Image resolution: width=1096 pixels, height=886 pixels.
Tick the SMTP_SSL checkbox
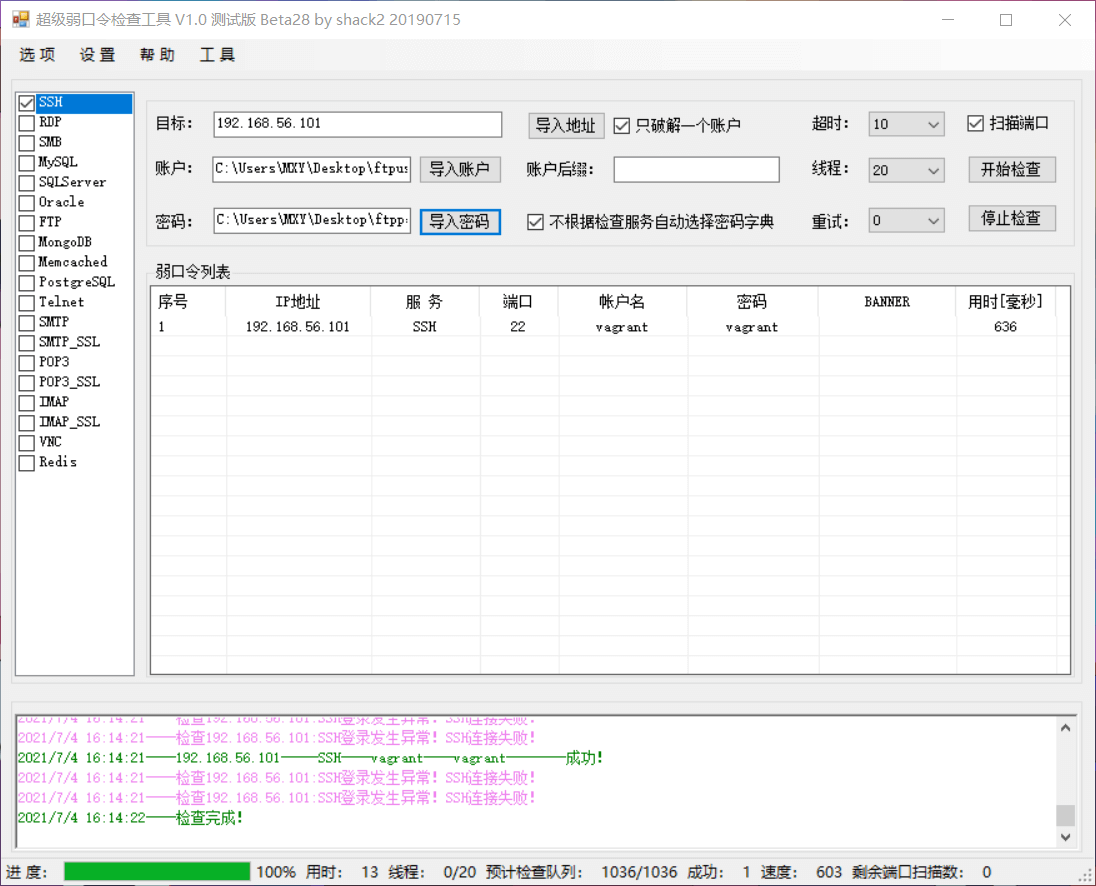click(x=27, y=343)
